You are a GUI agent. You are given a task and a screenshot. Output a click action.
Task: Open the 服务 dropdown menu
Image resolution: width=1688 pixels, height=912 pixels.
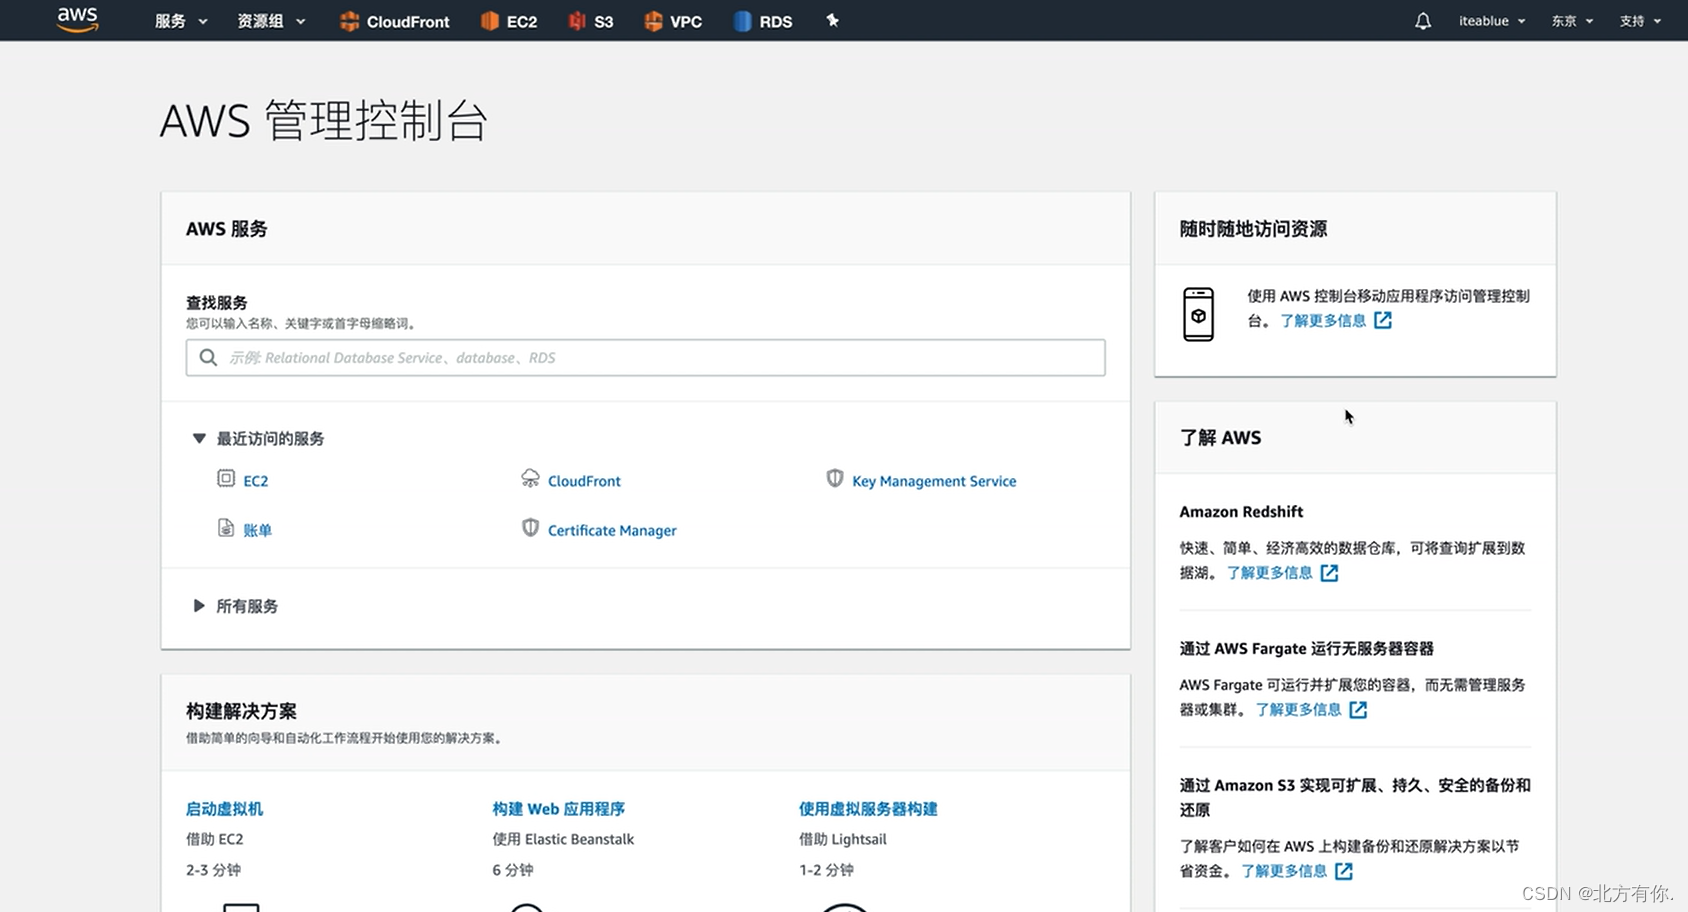pos(181,21)
